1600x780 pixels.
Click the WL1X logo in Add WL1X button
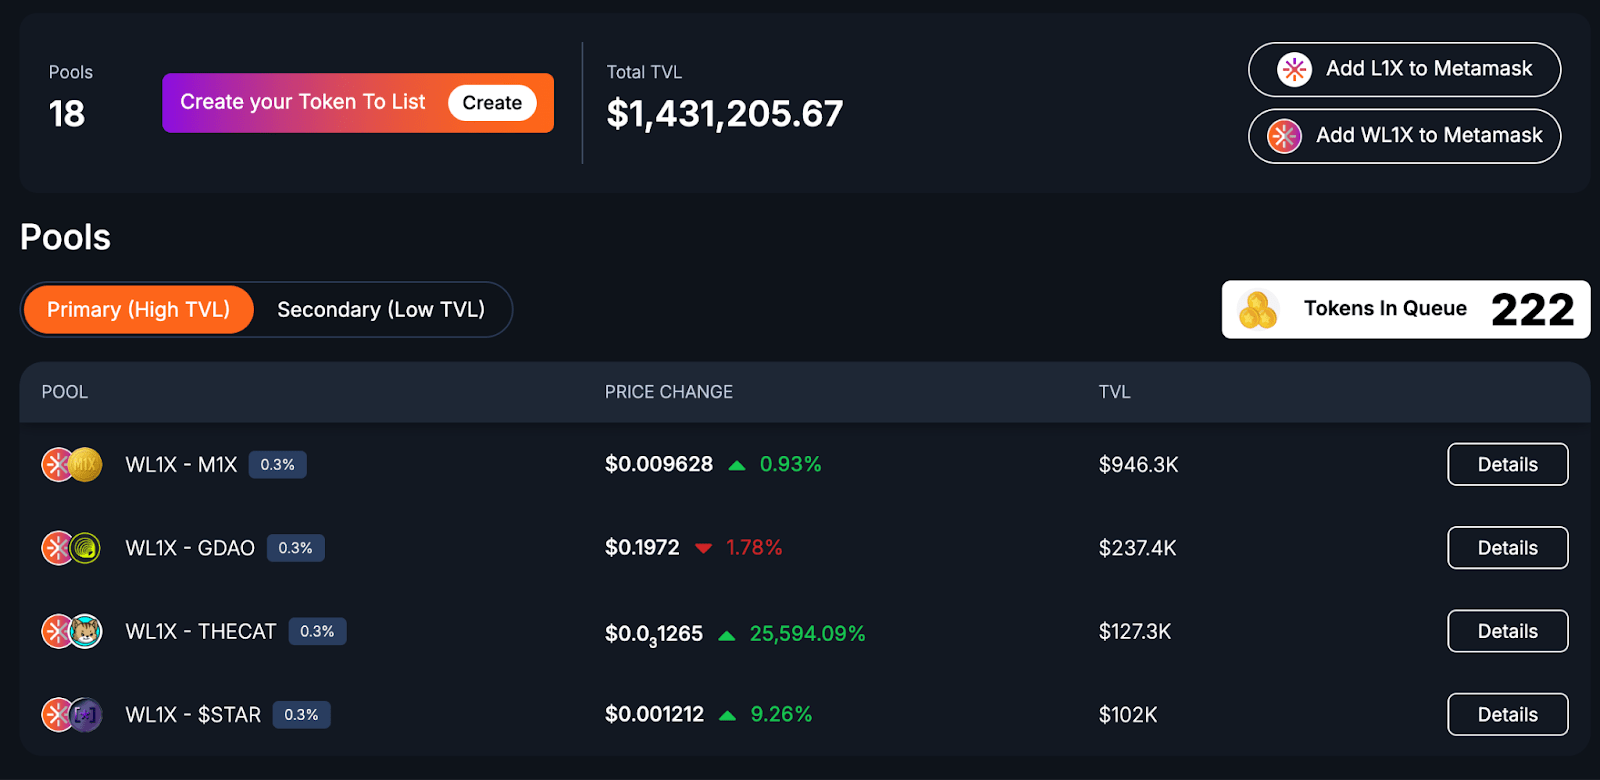[x=1284, y=136]
